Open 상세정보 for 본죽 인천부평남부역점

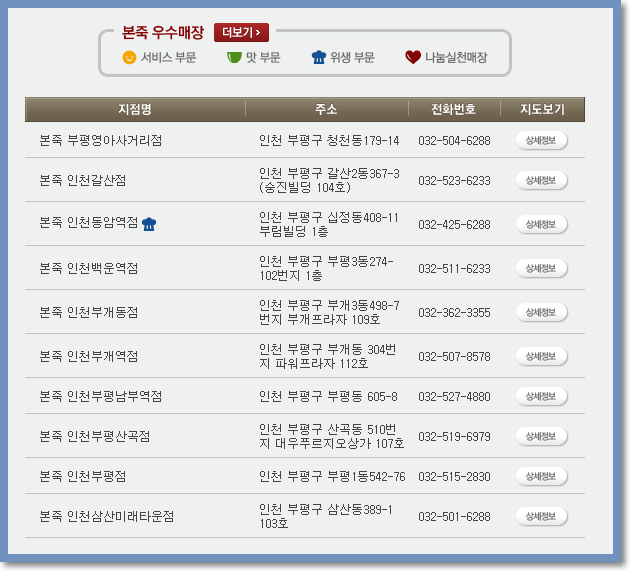(541, 396)
